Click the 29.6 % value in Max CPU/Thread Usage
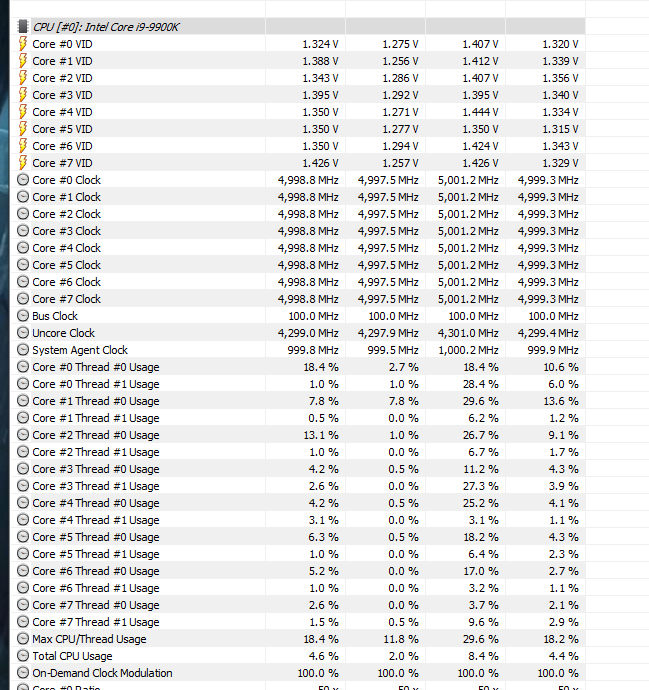Viewport: 649px width, 690px height. pos(482,639)
